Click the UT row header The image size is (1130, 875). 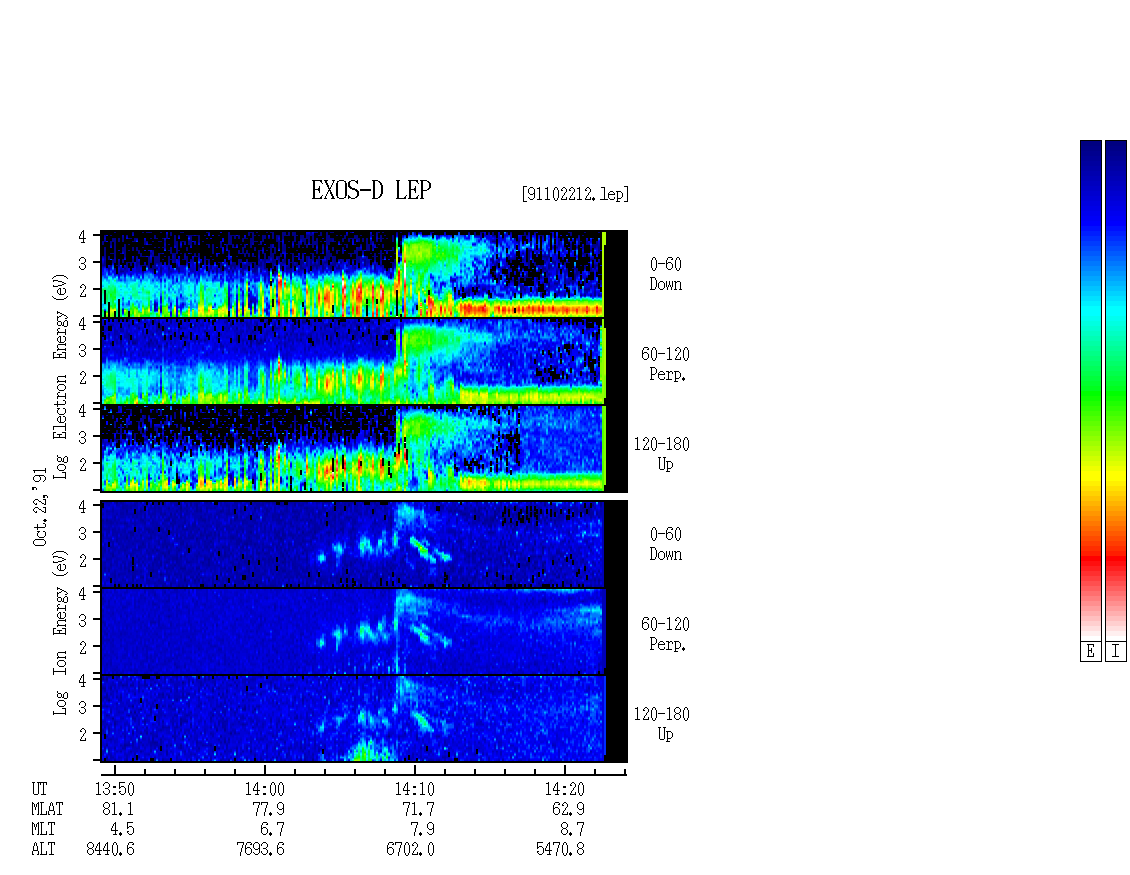tap(39, 789)
